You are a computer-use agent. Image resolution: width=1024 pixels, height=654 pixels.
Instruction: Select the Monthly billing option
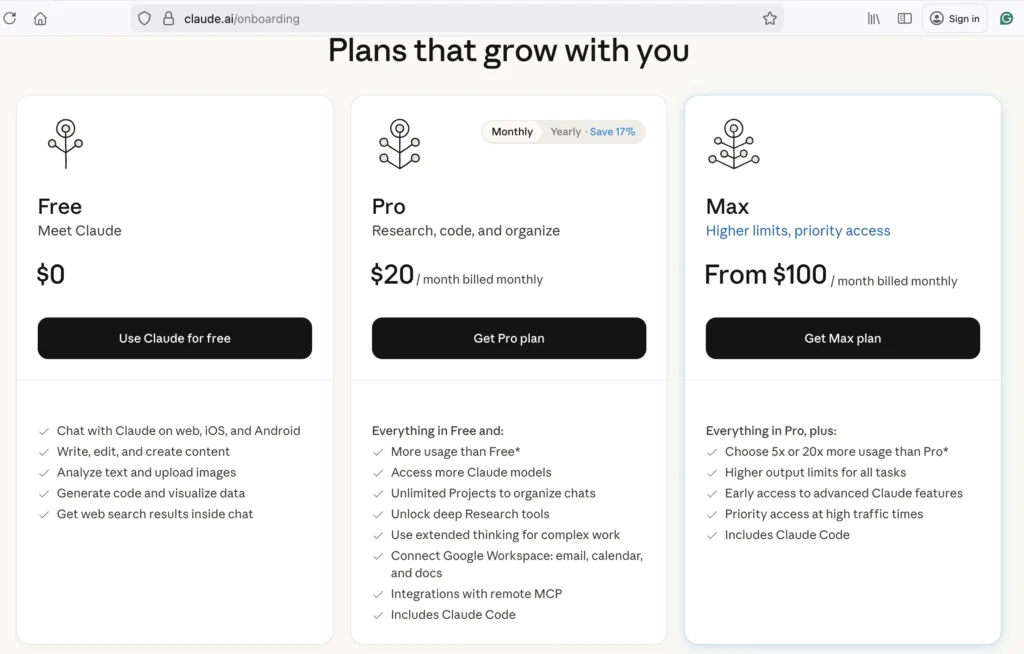(x=512, y=132)
